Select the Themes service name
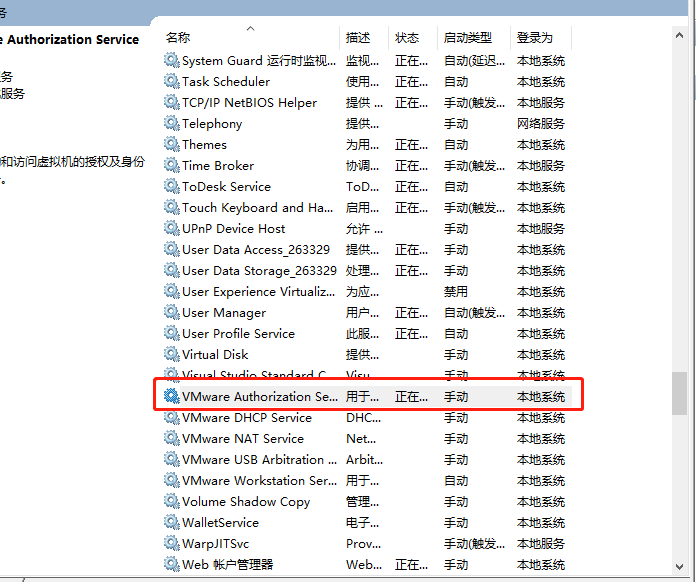The width and height of the screenshot is (696, 582). tap(204, 145)
